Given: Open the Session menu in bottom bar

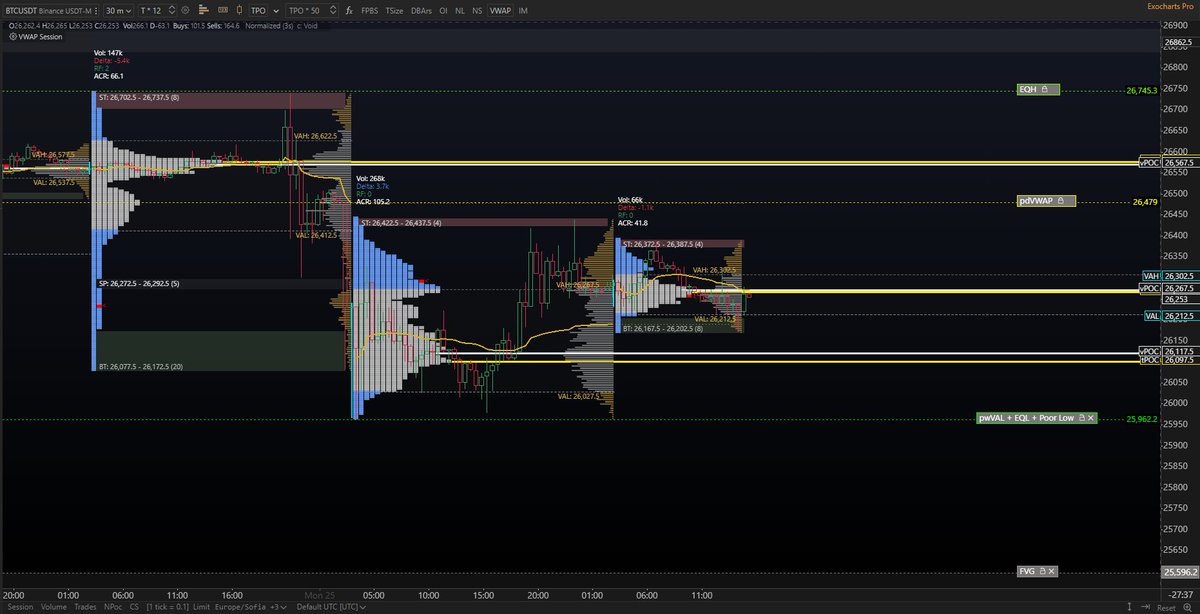Looking at the screenshot, I should tap(21, 606).
